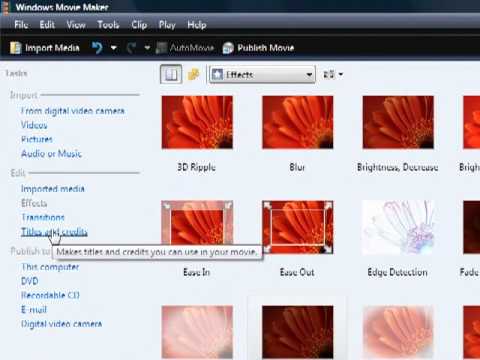Image resolution: width=480 pixels, height=360 pixels.
Task: Click the '3D Ripple' effect label
Action: pyautogui.click(x=196, y=167)
